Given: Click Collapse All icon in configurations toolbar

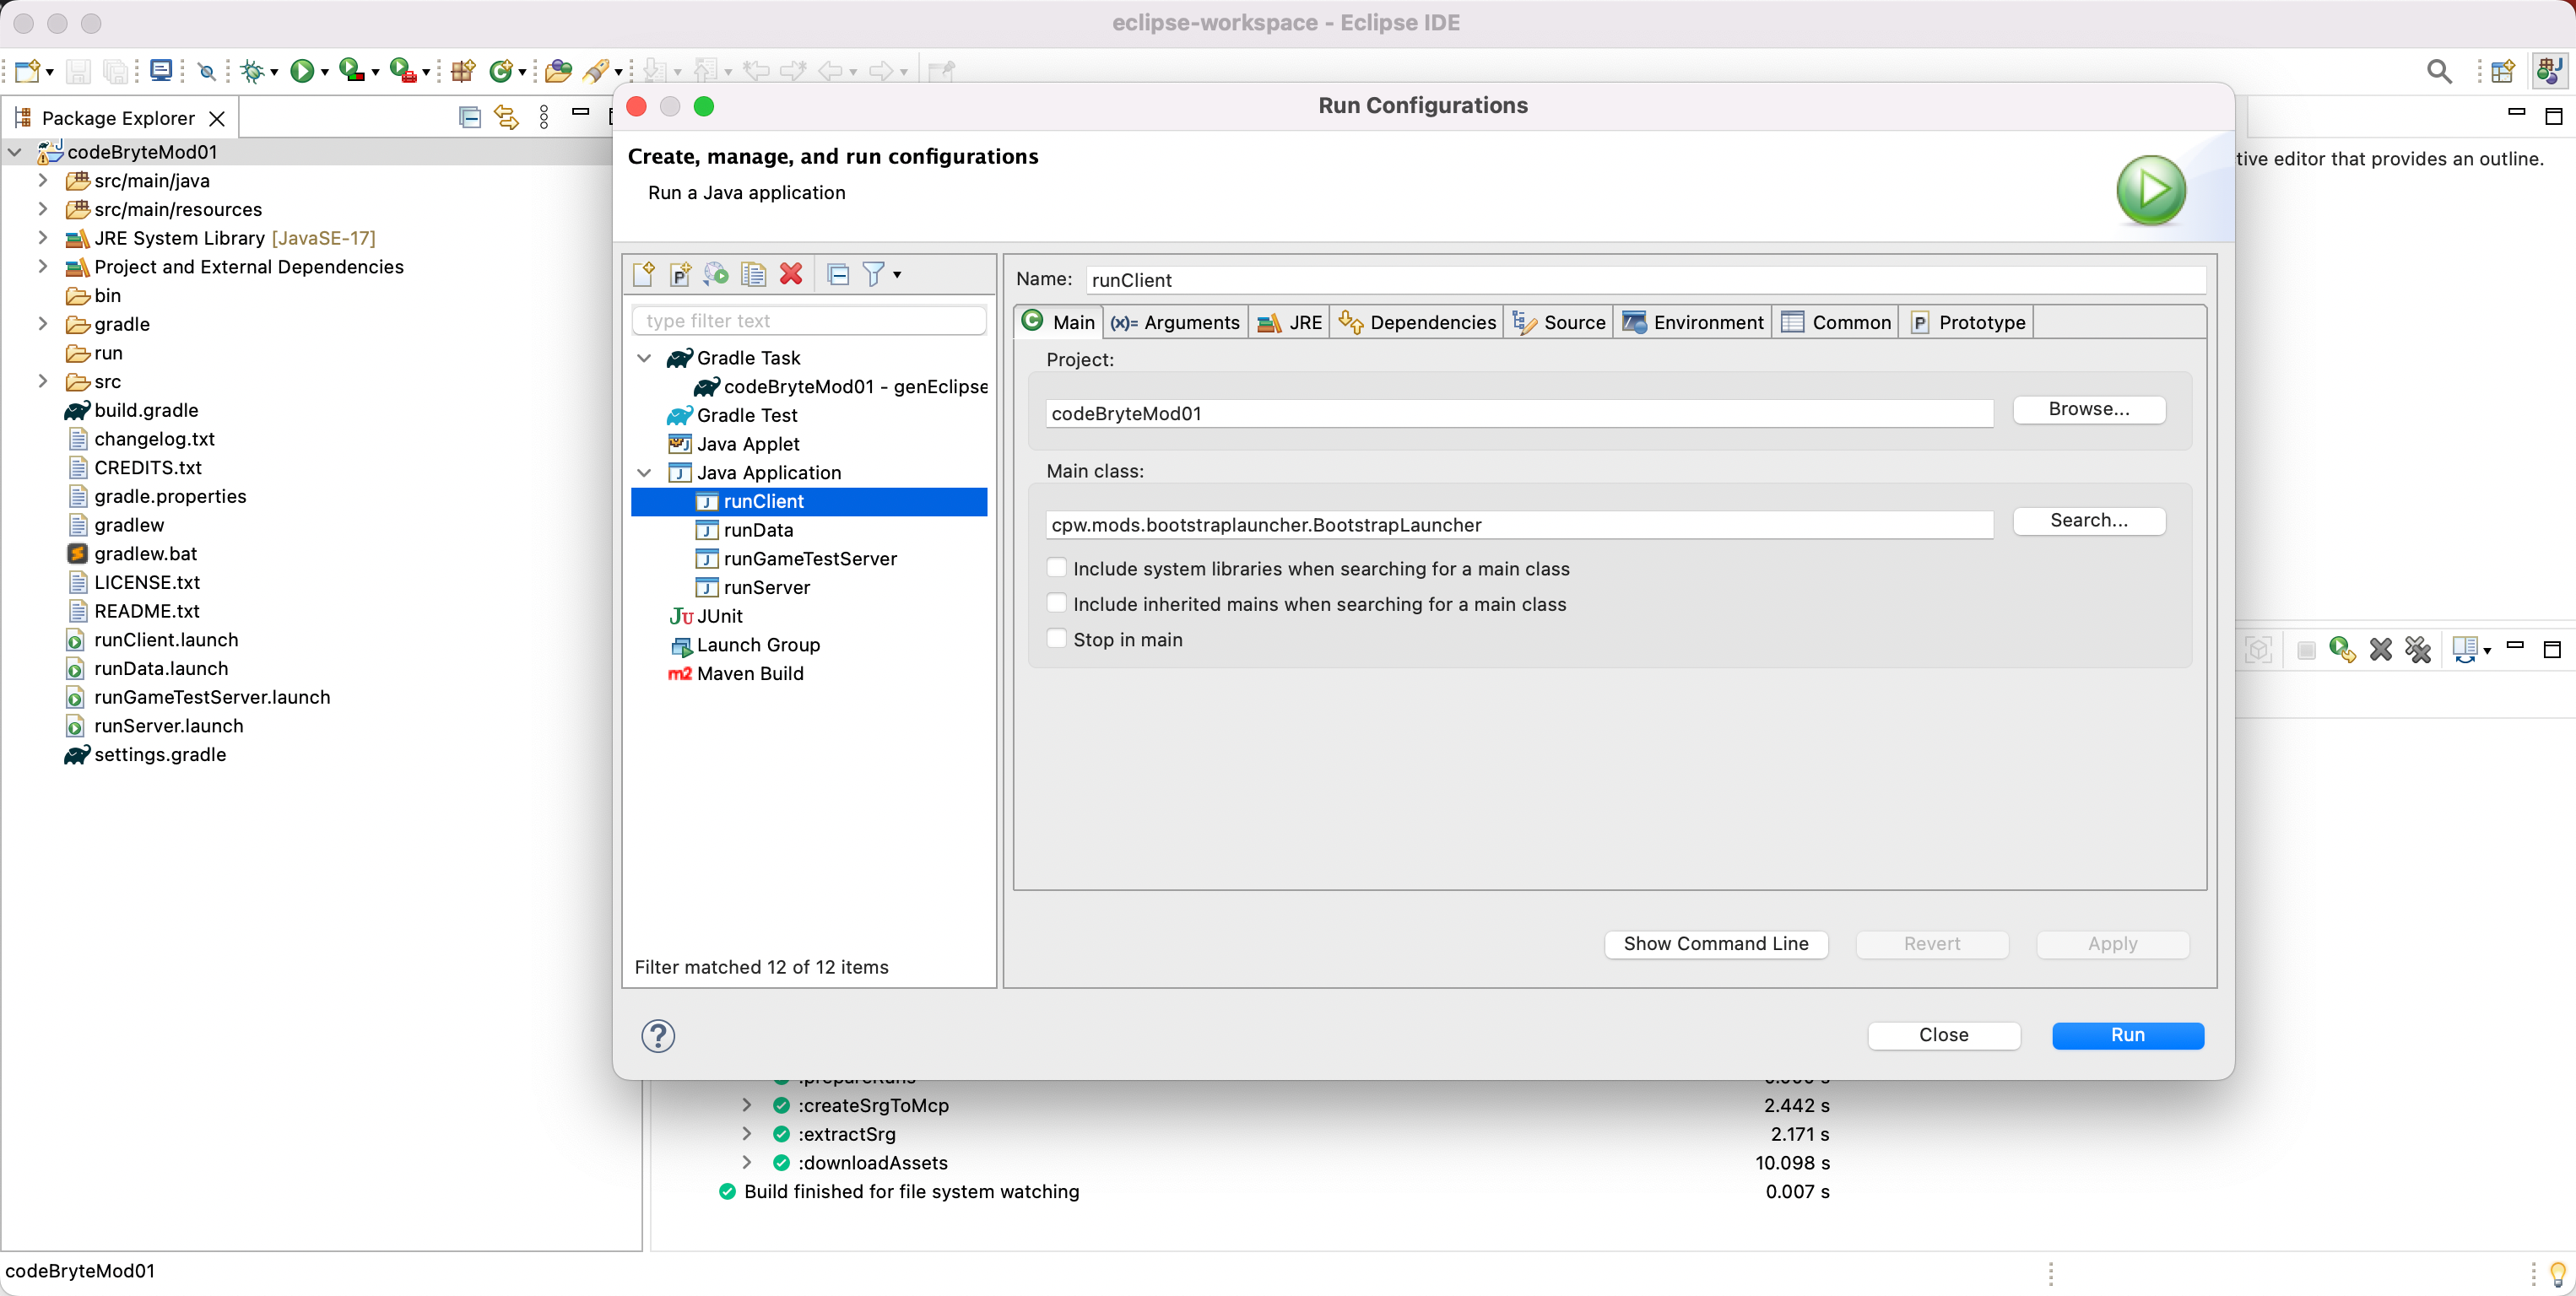Looking at the screenshot, I should [x=838, y=274].
